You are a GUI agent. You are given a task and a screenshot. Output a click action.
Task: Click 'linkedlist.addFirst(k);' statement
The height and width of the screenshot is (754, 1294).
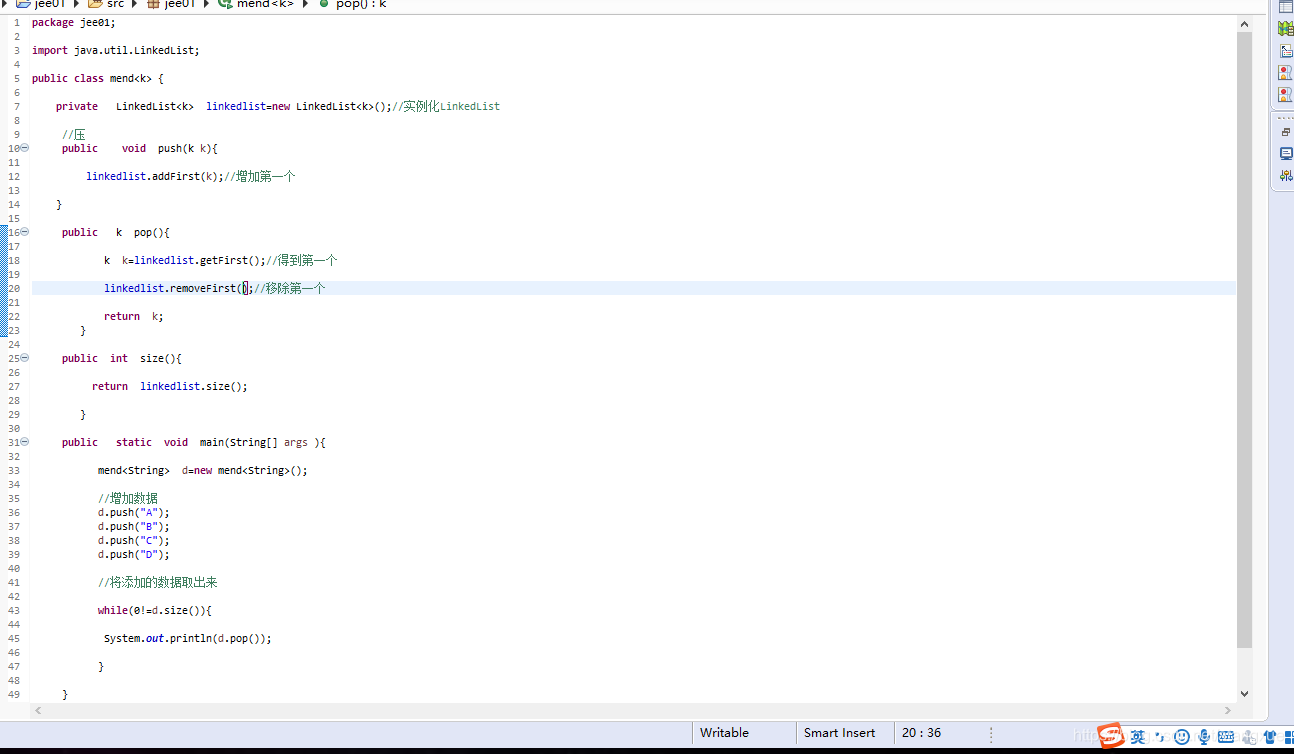click(155, 176)
